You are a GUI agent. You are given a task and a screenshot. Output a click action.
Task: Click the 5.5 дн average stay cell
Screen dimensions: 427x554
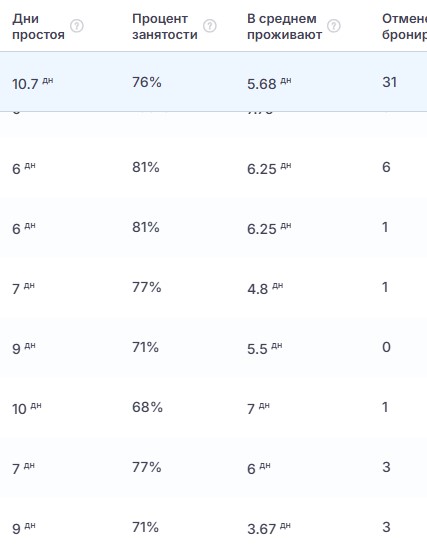[265, 348]
